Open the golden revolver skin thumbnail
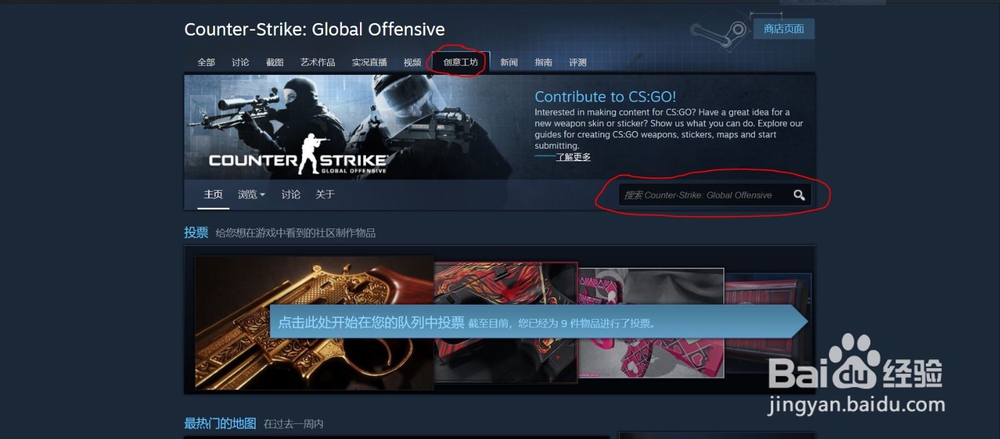This screenshot has height=439, width=1000. point(314,322)
